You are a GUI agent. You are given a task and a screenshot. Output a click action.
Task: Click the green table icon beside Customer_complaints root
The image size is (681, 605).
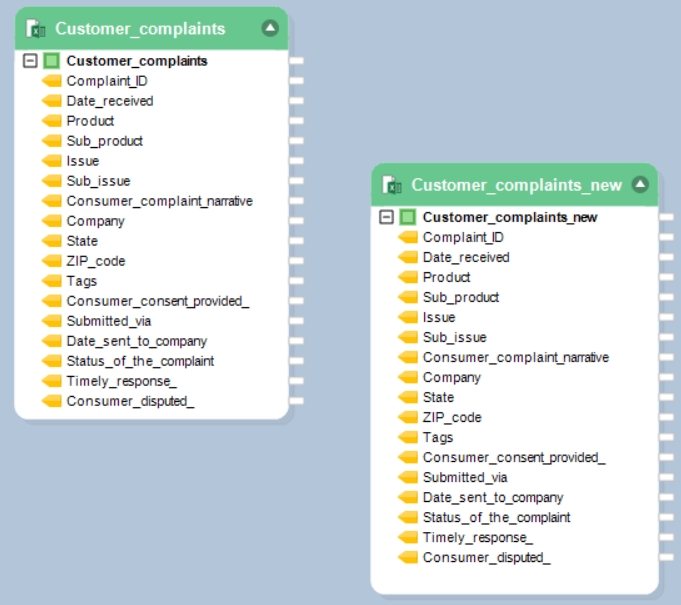pos(51,61)
